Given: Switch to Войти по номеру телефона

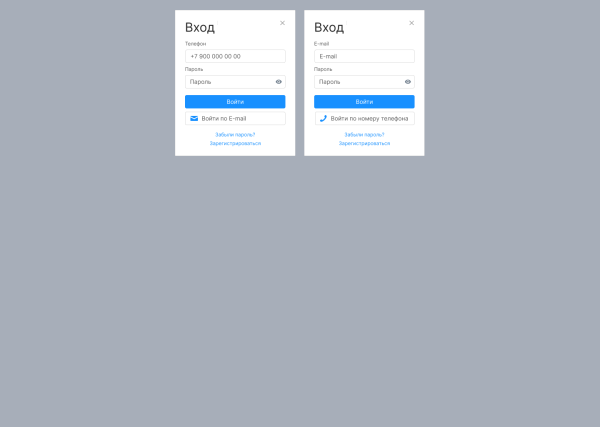Looking at the screenshot, I should (x=364, y=119).
